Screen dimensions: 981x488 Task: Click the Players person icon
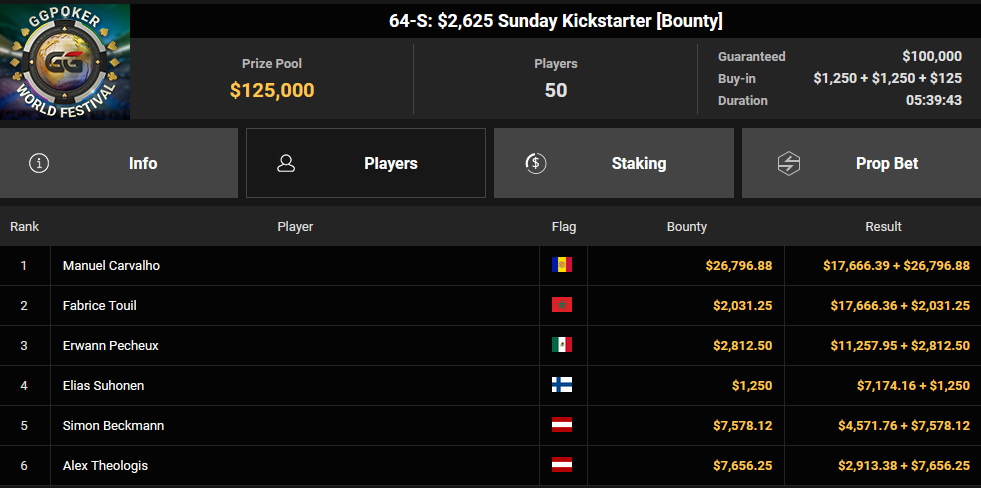[x=286, y=163]
